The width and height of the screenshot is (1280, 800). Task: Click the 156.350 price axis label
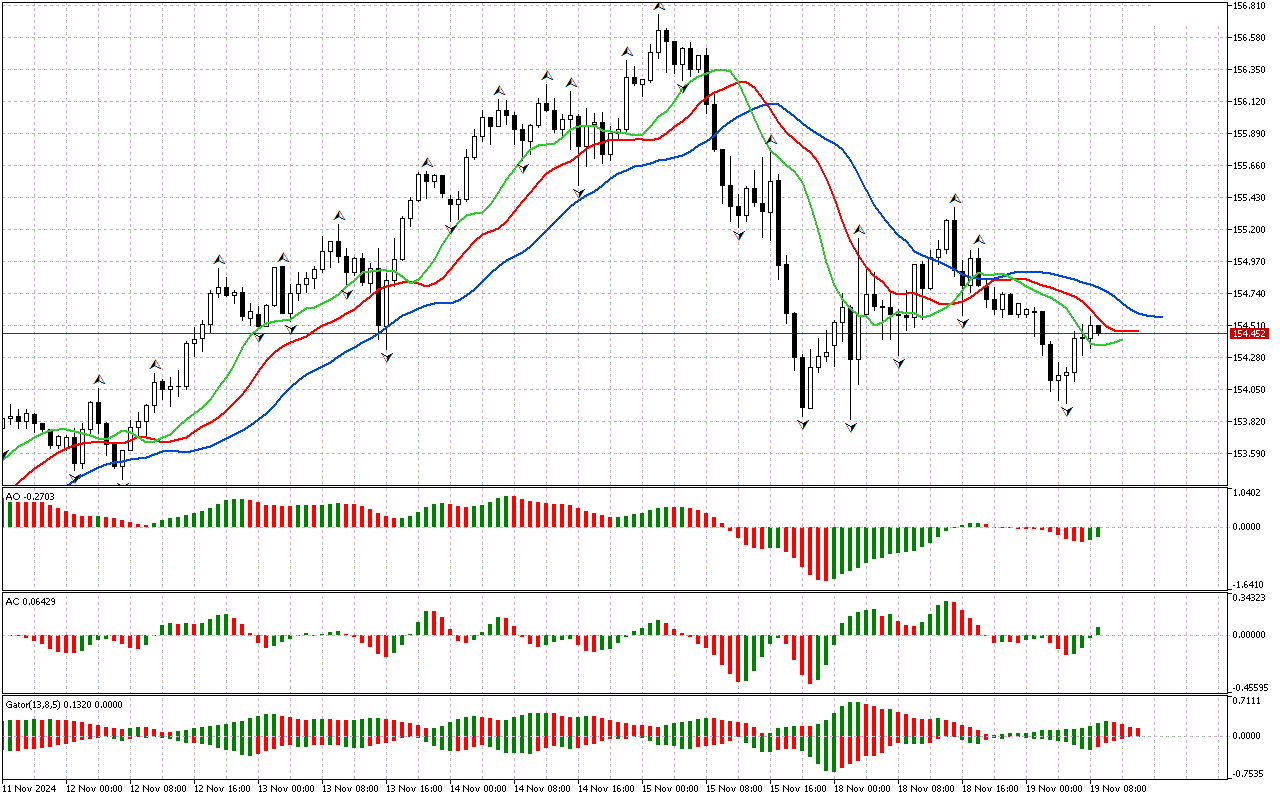coord(1251,70)
